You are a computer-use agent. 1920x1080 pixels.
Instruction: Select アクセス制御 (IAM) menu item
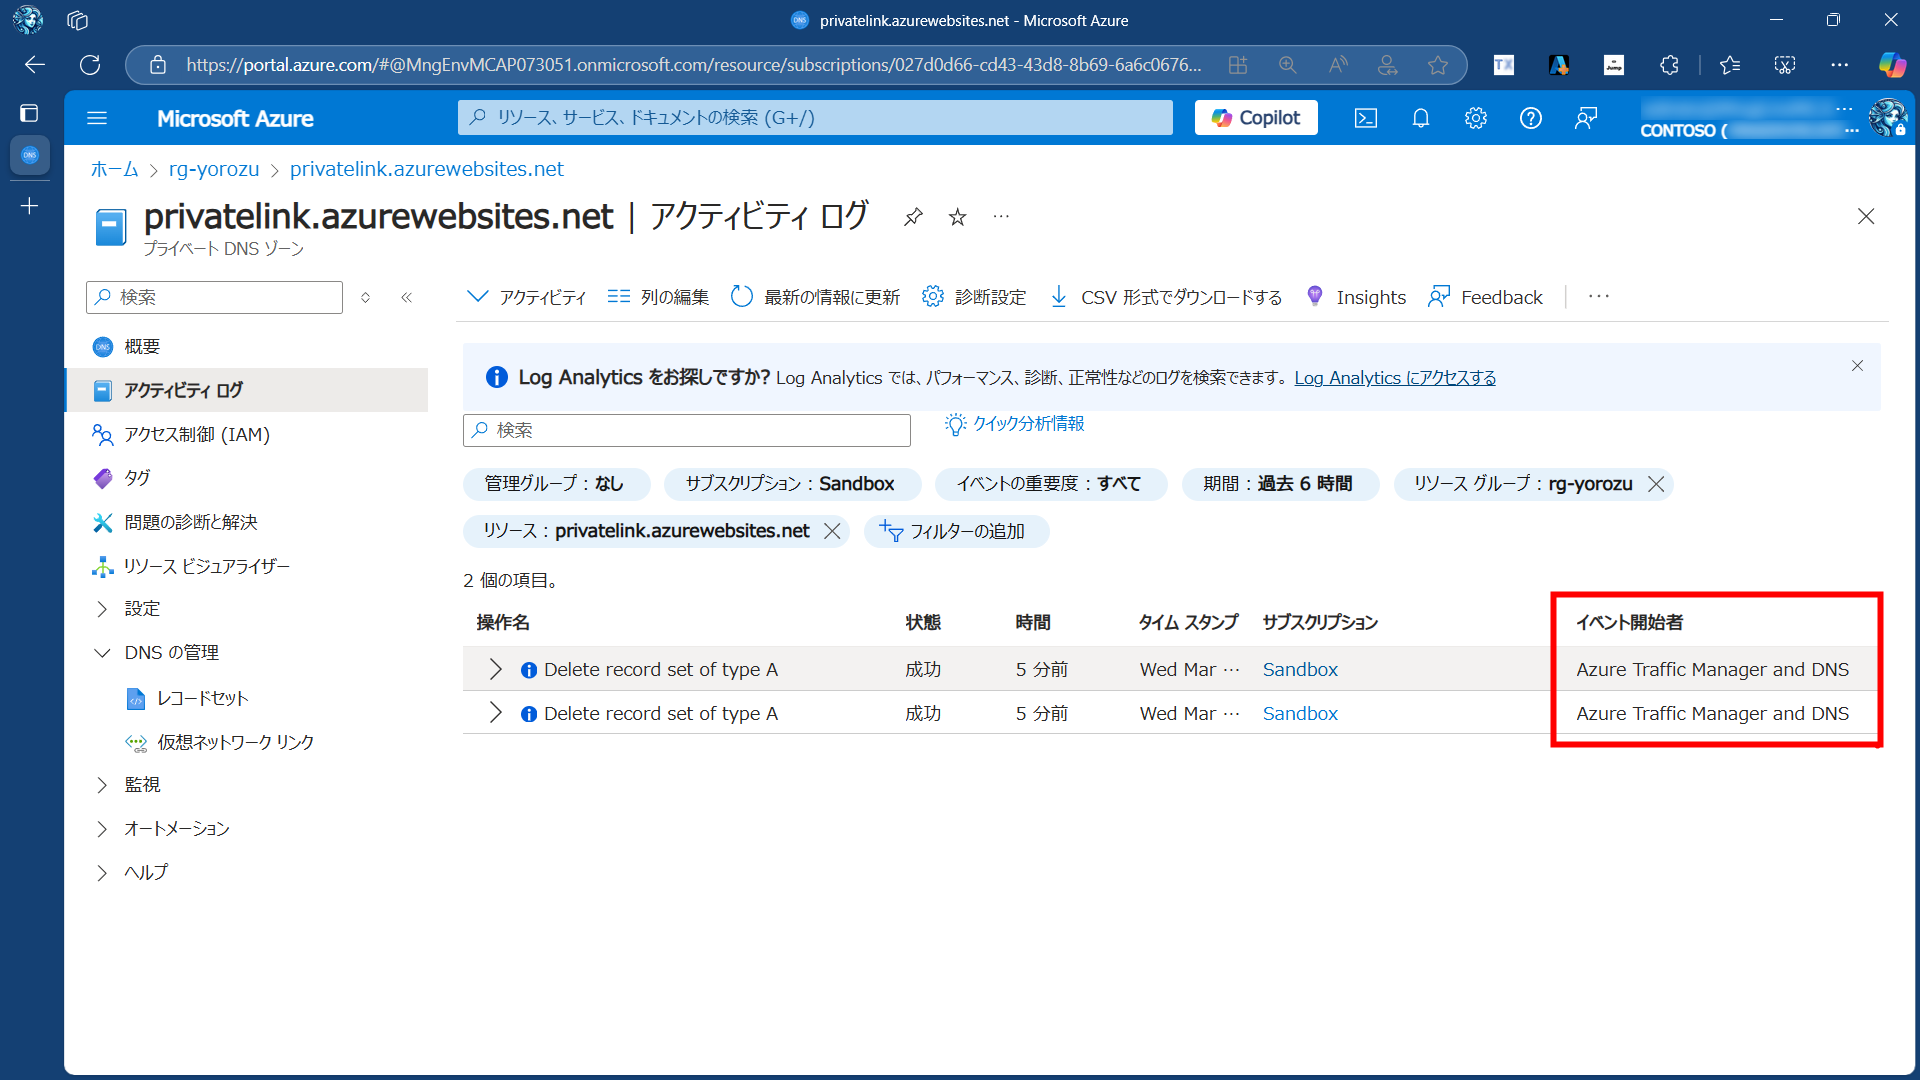click(x=196, y=434)
